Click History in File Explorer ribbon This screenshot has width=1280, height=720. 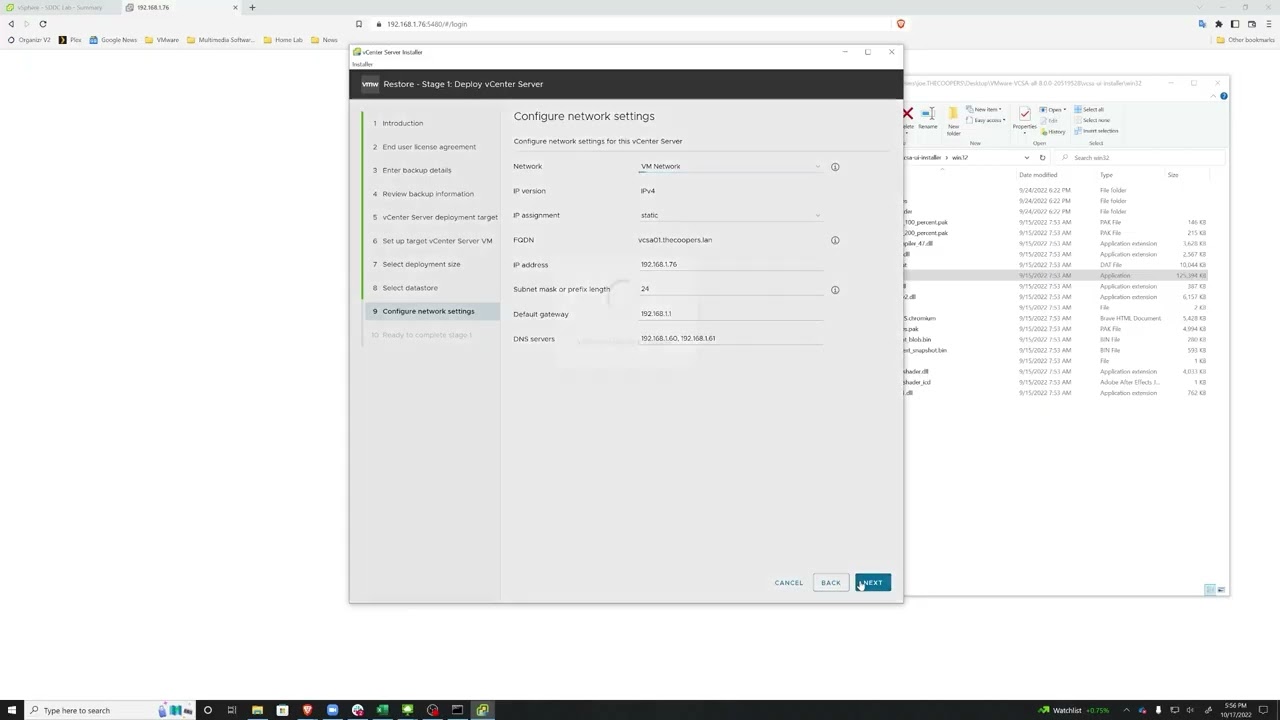pos(1054,132)
